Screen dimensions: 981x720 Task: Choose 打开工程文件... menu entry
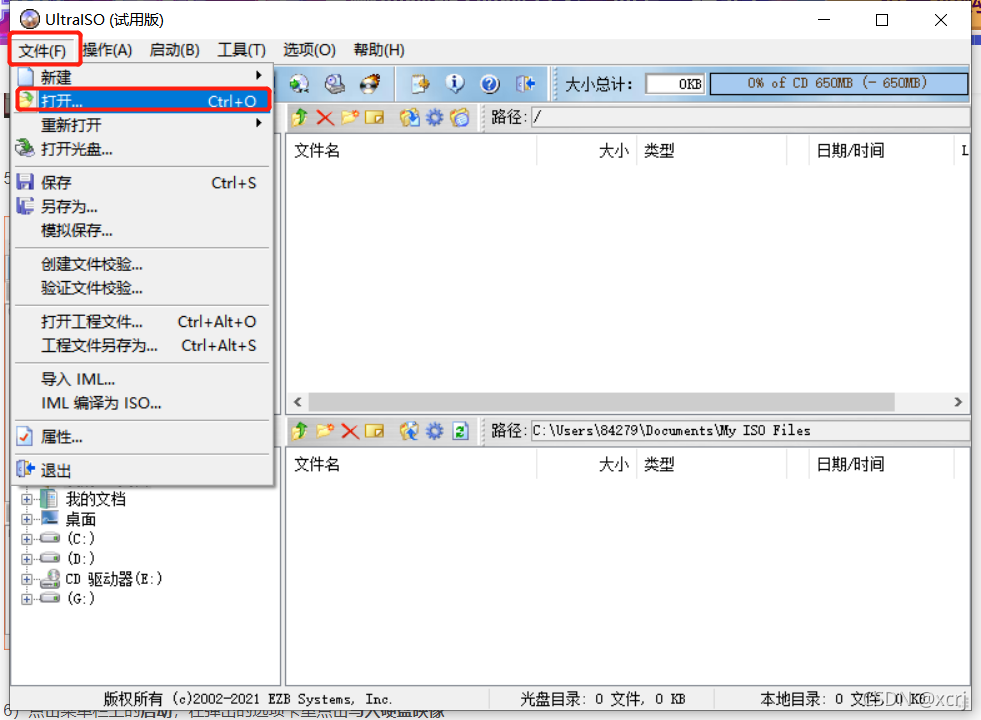(x=143, y=322)
